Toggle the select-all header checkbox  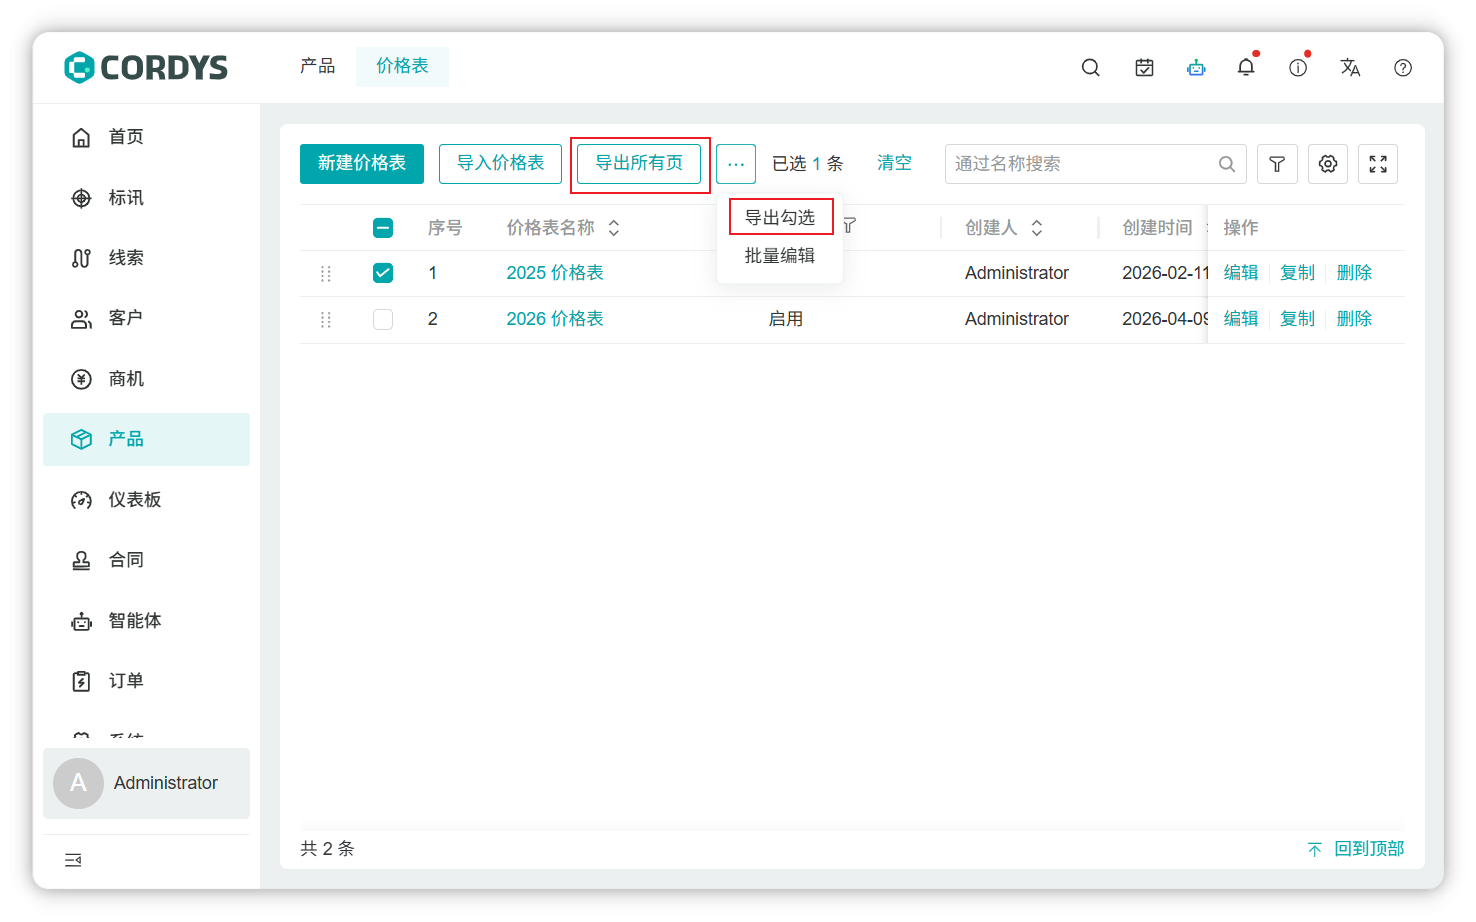point(383,228)
